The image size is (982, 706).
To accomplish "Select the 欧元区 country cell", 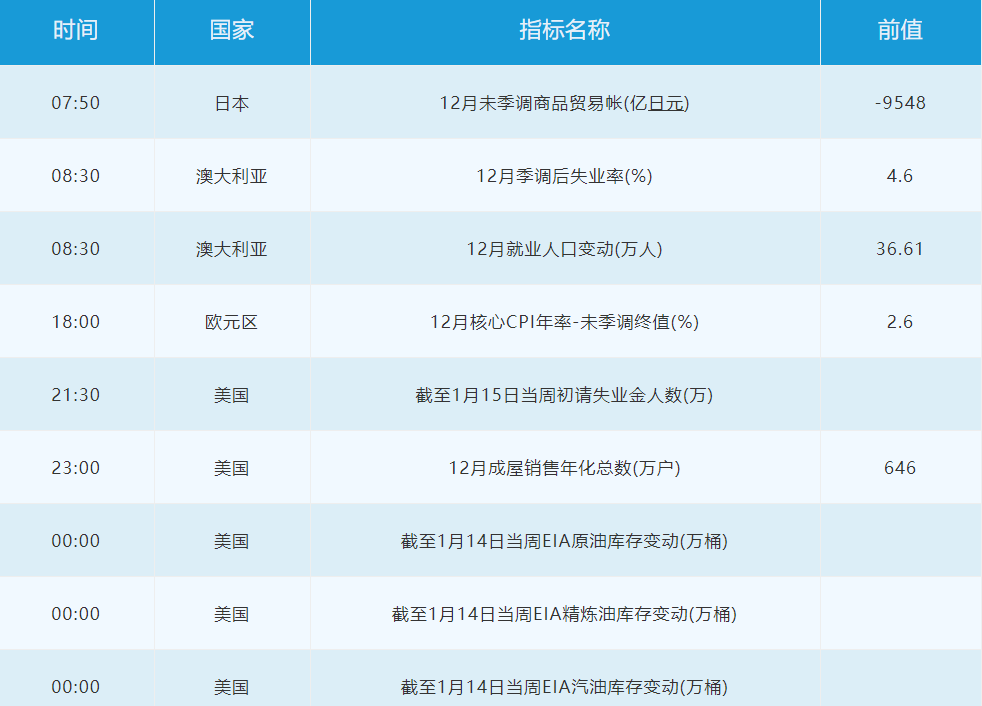I will [232, 322].
